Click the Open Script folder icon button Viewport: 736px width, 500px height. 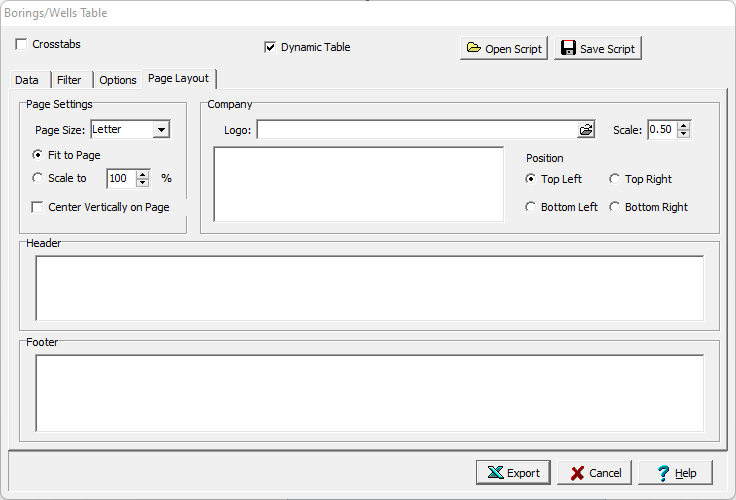(504, 49)
